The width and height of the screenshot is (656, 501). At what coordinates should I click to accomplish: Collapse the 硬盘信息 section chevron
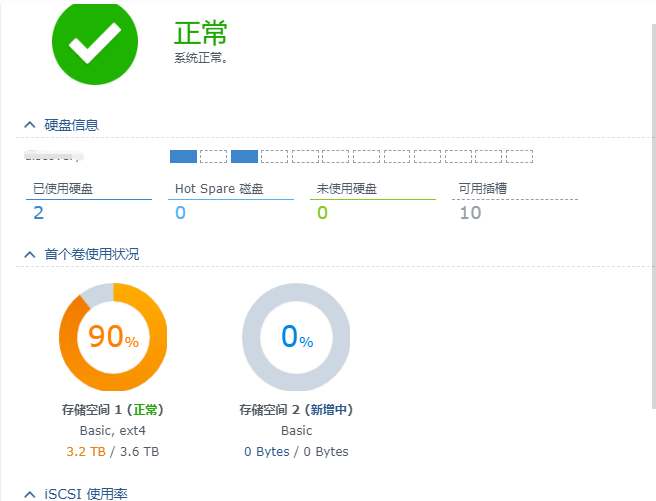30,125
